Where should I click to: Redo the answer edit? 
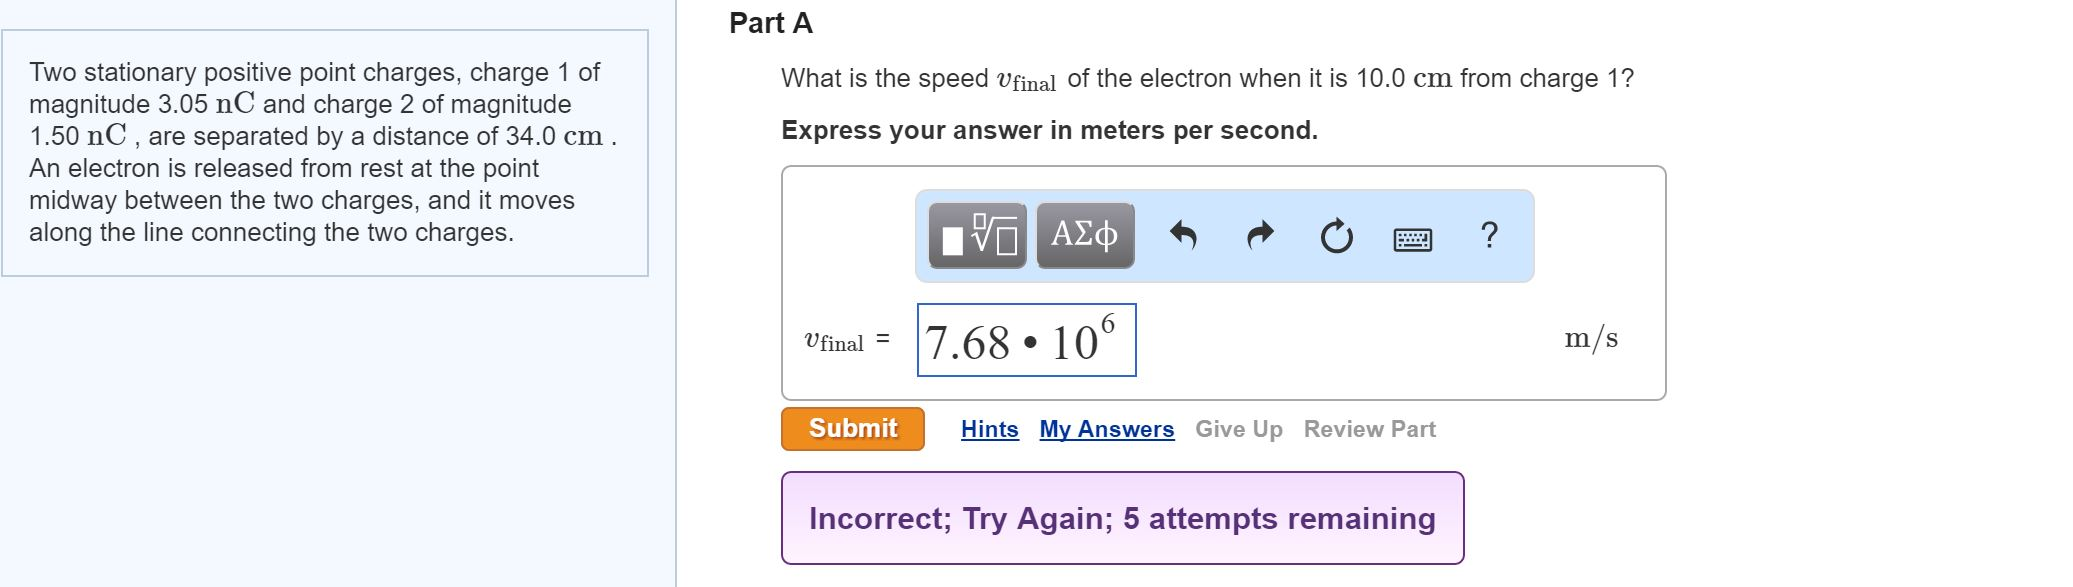click(1258, 236)
